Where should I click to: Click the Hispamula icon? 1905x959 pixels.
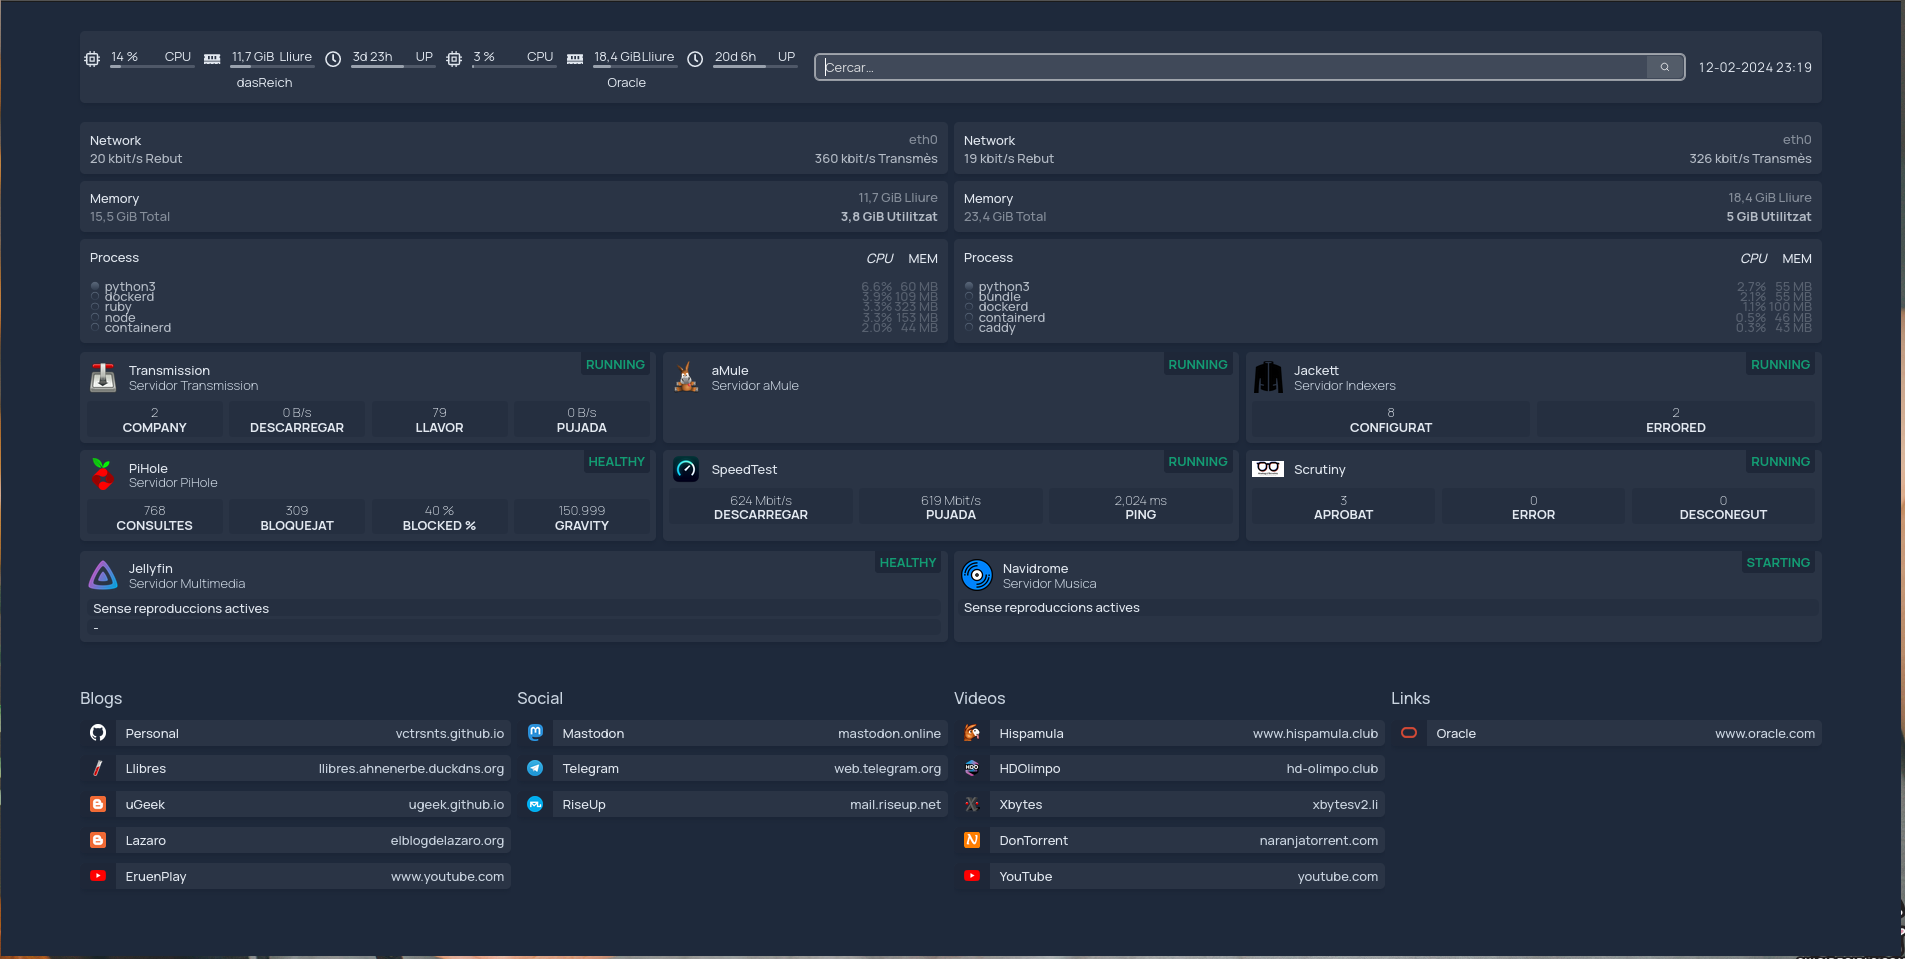click(x=972, y=733)
